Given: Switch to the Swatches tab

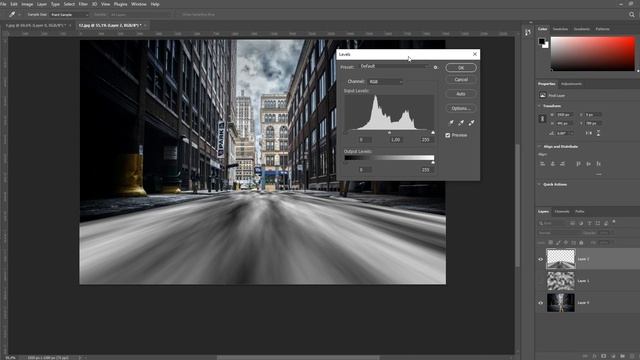Looking at the screenshot, I should point(560,29).
